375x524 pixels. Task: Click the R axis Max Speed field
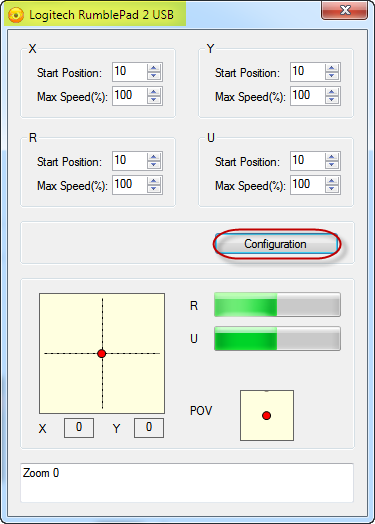tap(137, 185)
